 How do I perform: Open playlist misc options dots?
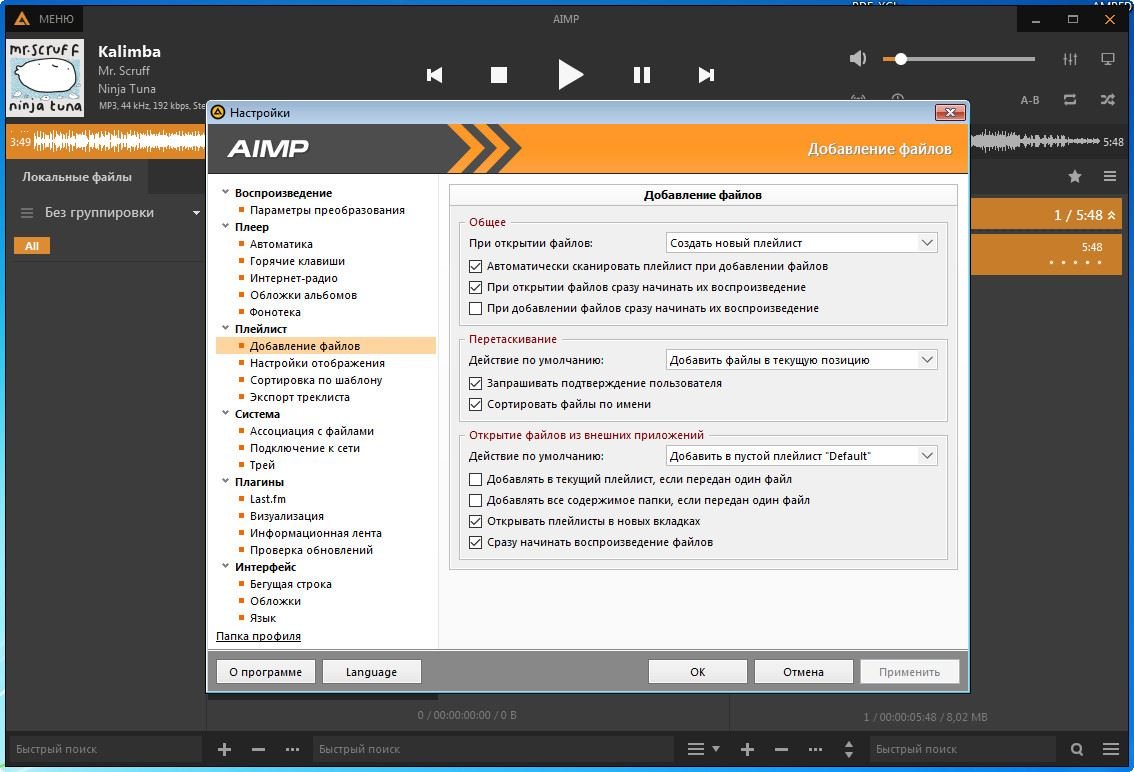click(815, 750)
